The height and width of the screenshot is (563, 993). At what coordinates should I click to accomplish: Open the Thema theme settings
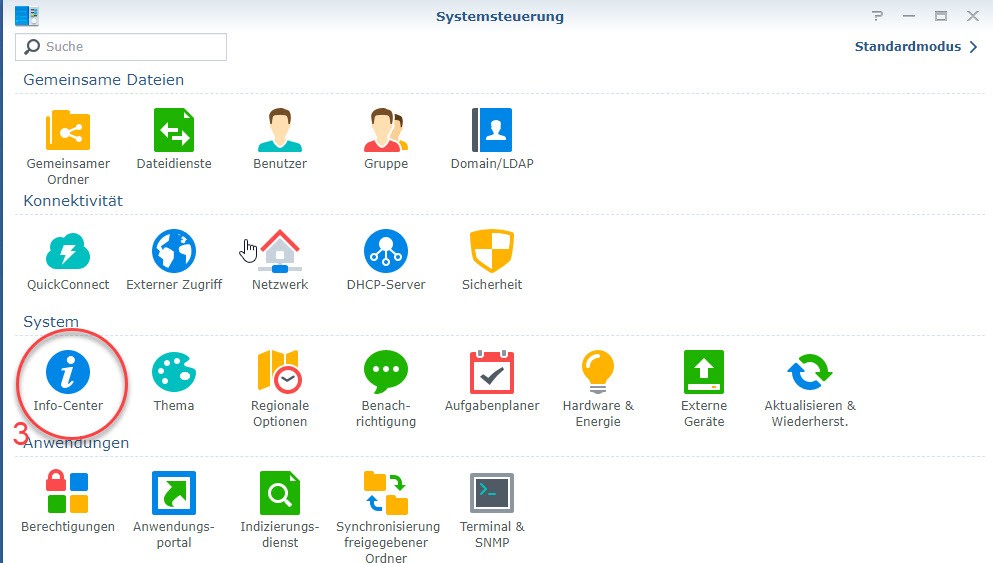(174, 373)
